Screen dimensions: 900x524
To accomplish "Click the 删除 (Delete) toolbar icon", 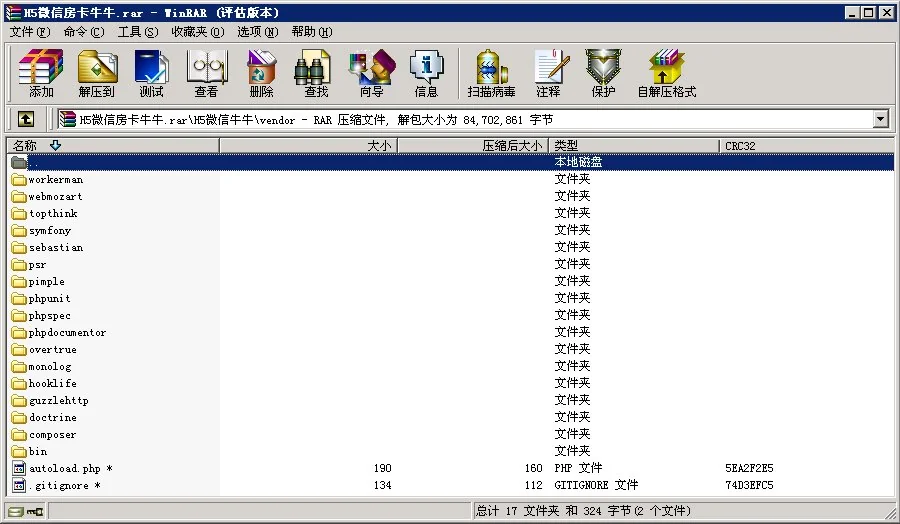I will (261, 73).
